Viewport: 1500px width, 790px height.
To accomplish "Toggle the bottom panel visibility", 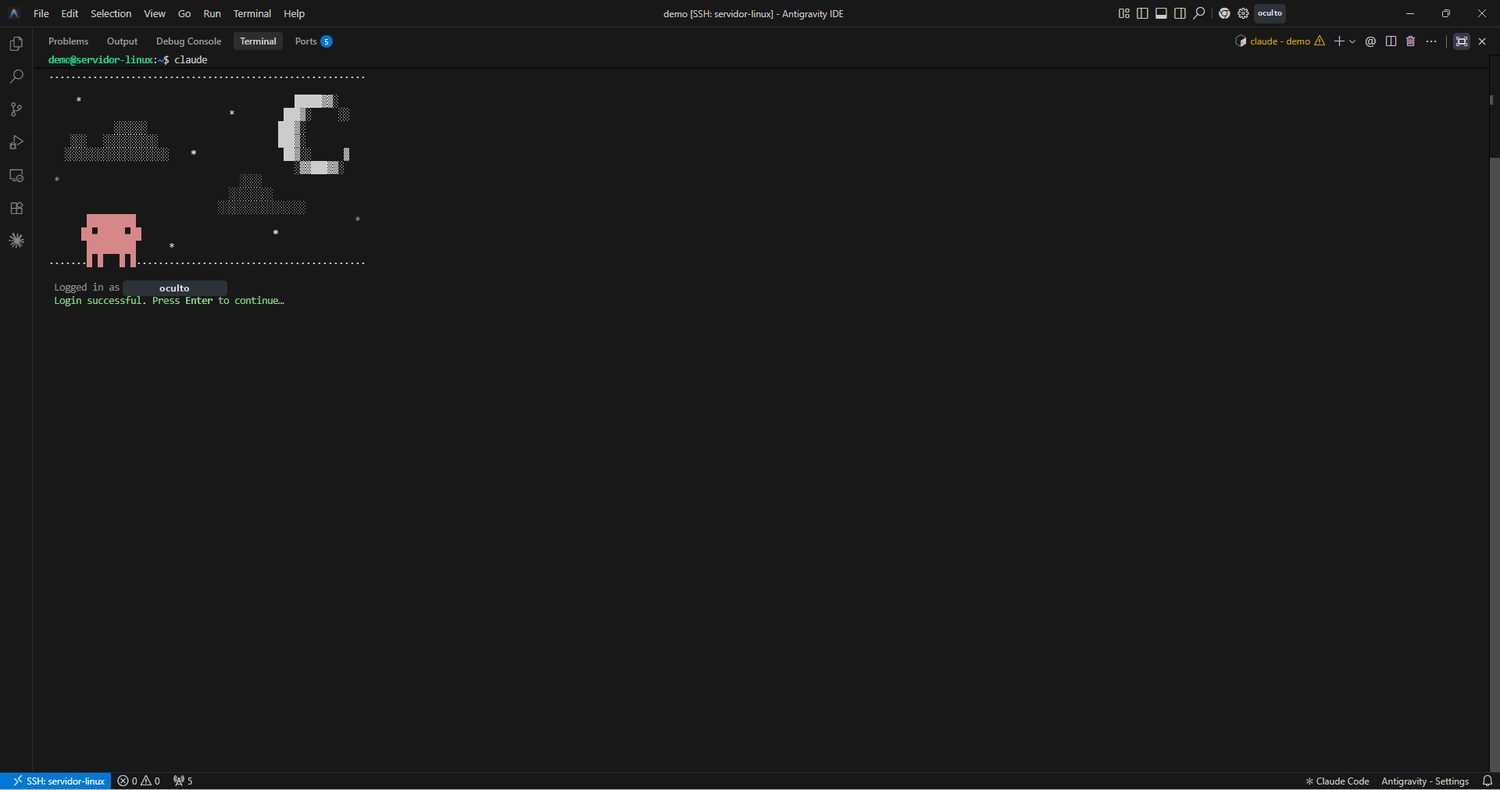I will point(1161,13).
